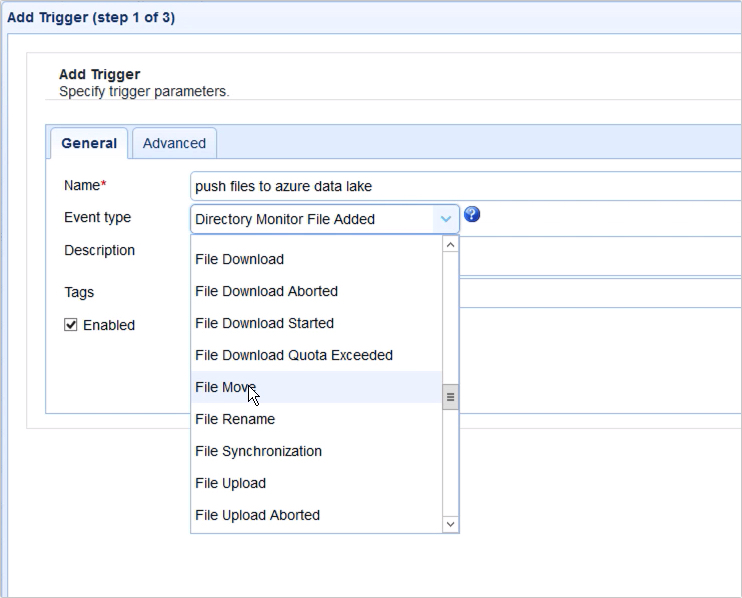Open the Event type dropdown arrow
The width and height of the screenshot is (742, 598).
pyautogui.click(x=445, y=219)
